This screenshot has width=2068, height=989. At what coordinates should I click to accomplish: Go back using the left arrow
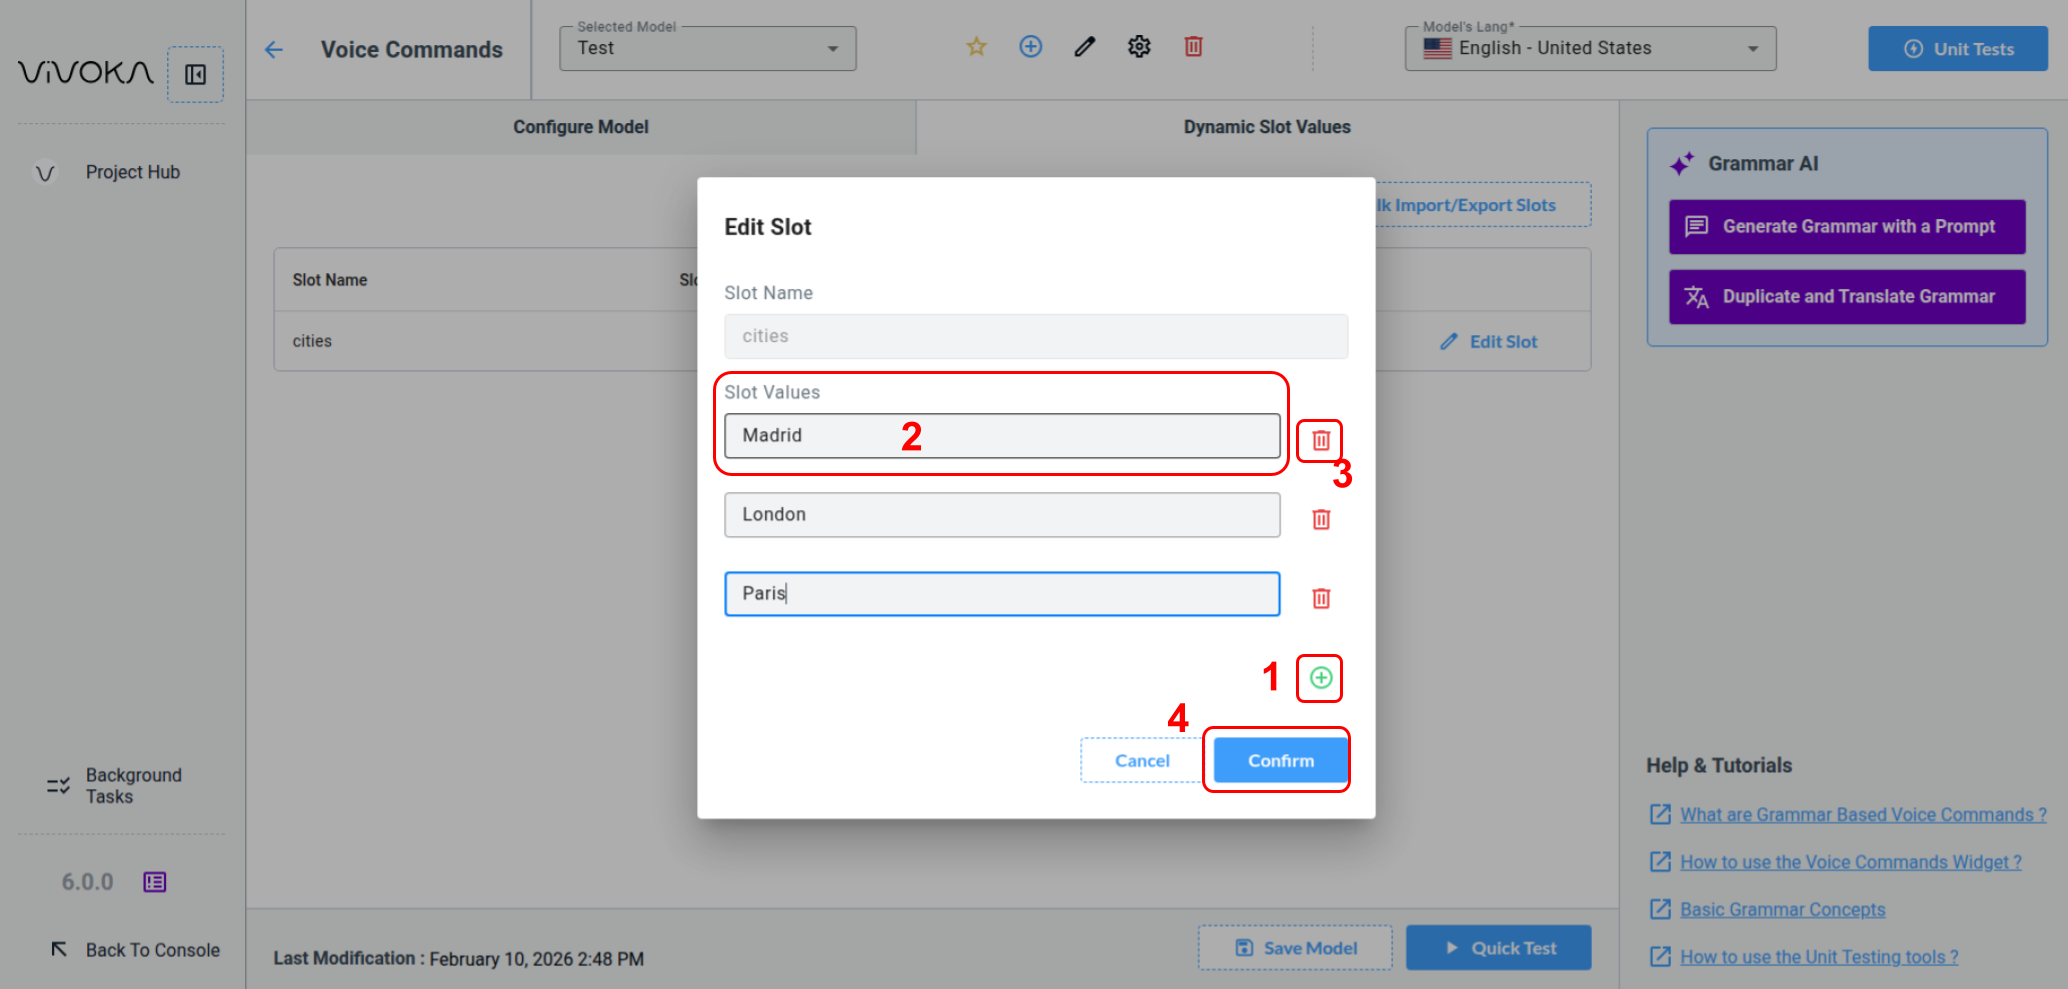(x=274, y=50)
